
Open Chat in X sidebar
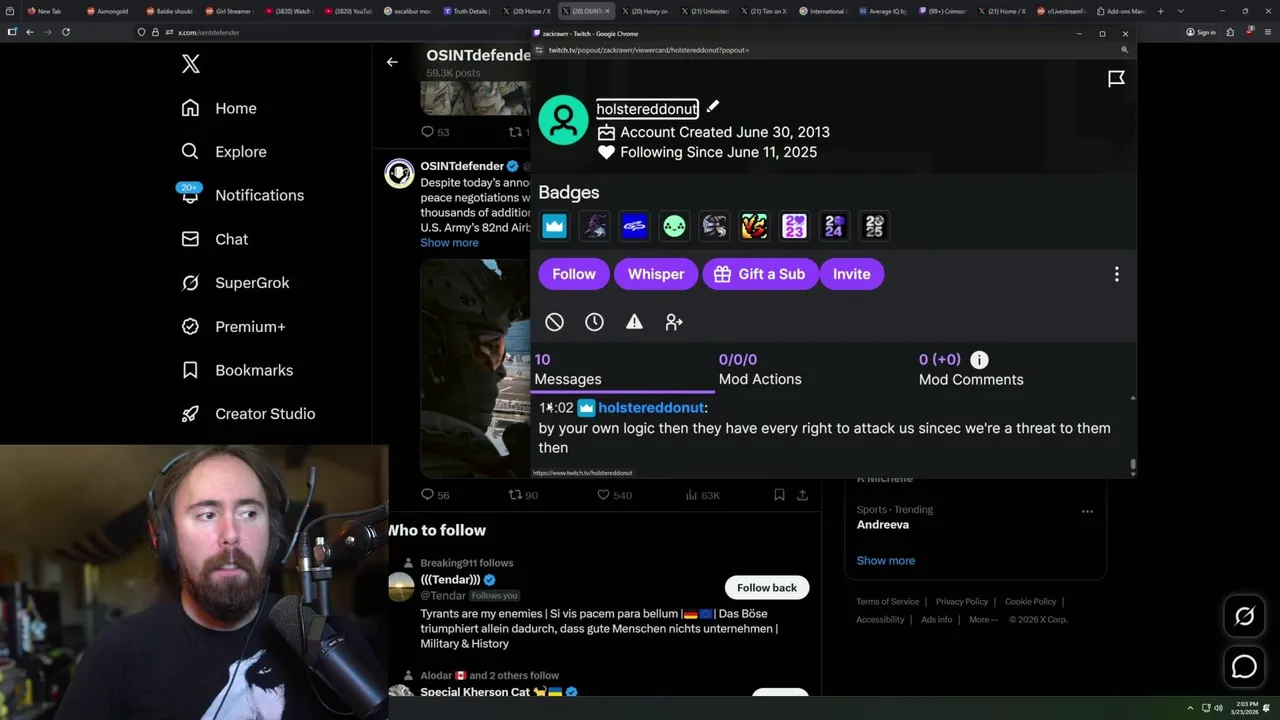214,239
